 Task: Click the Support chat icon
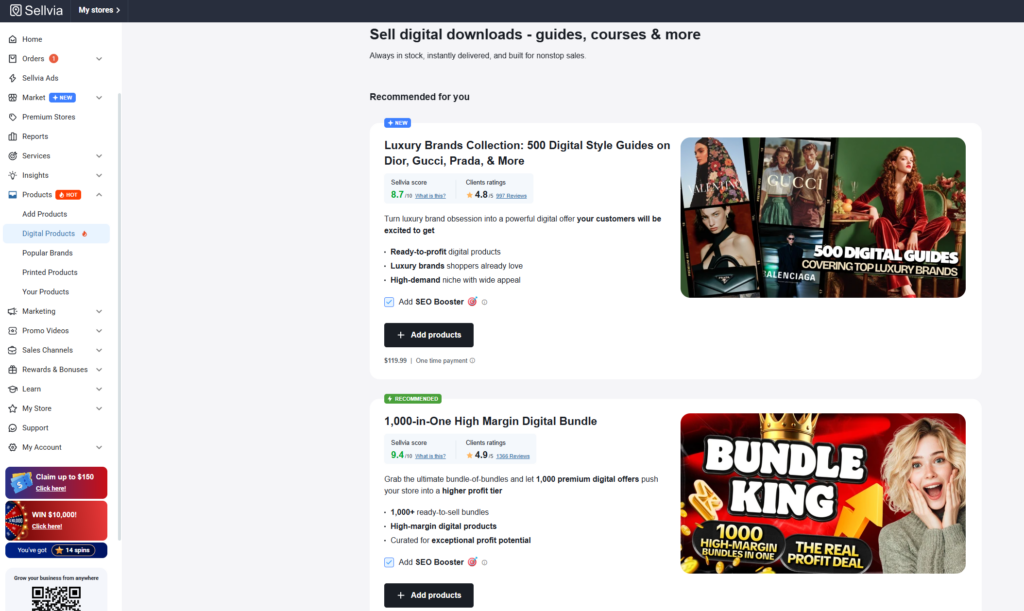click(x=12, y=428)
